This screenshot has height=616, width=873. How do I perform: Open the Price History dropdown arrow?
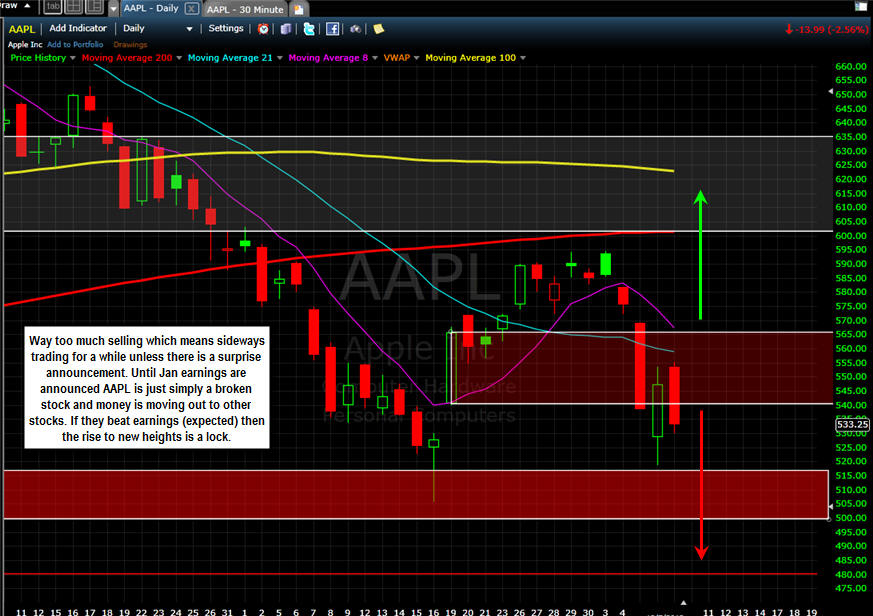[x=74, y=58]
